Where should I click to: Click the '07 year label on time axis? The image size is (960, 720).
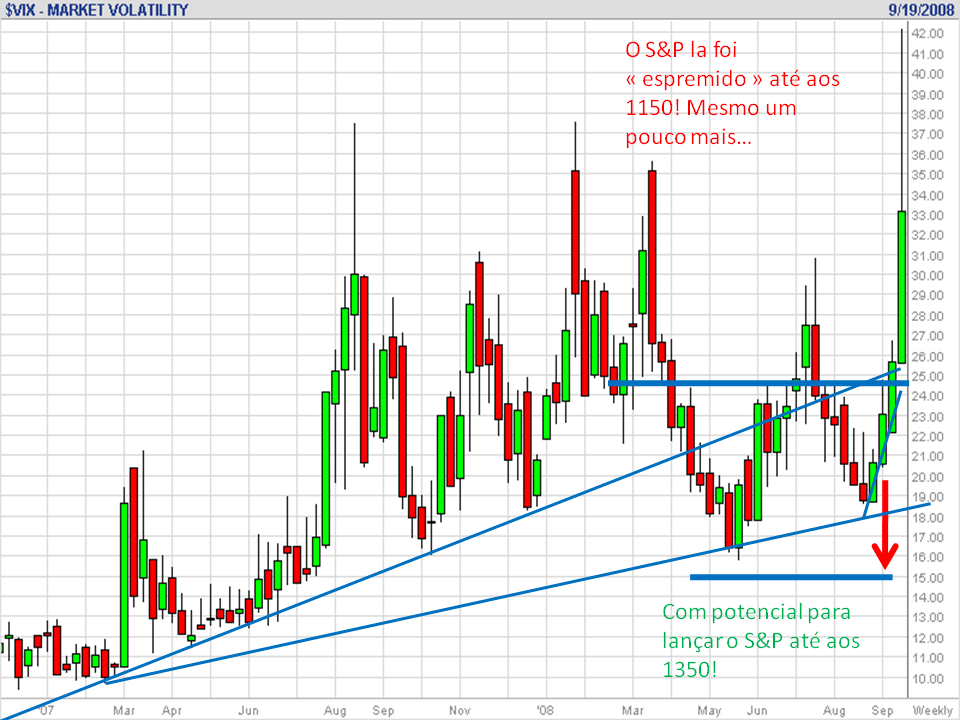pos(46,710)
